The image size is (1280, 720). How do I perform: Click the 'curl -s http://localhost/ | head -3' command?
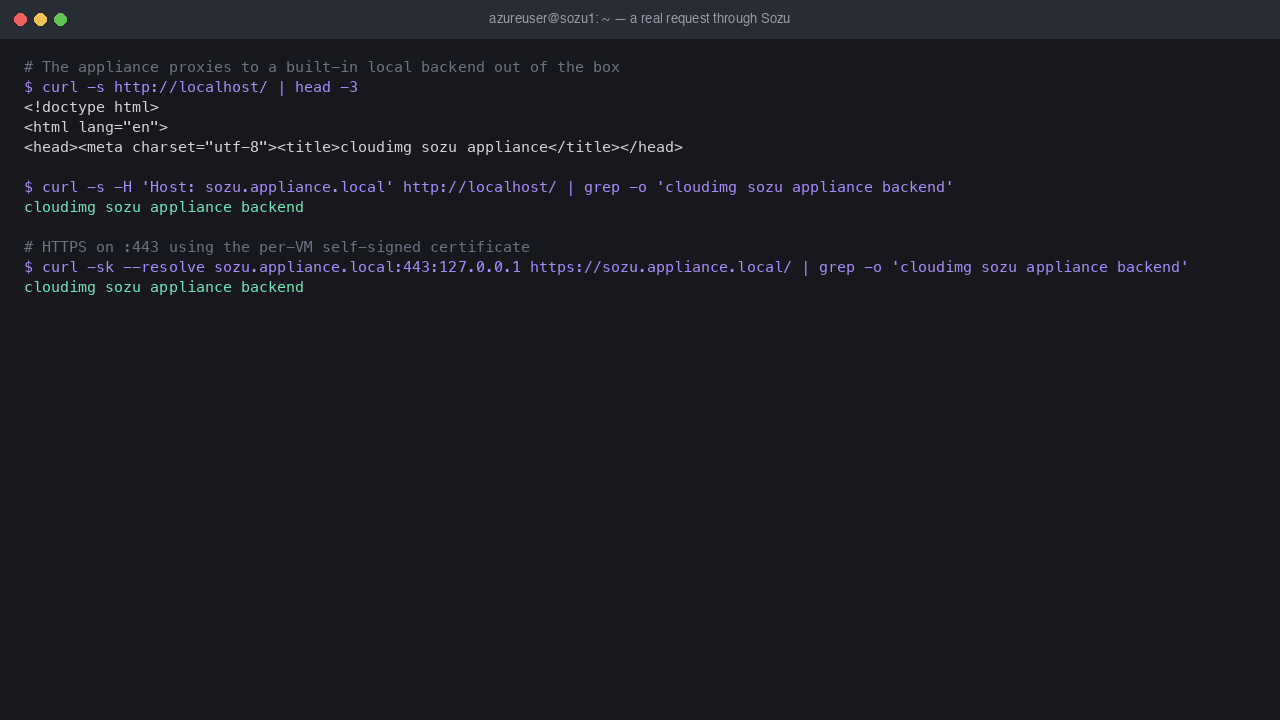[191, 87]
